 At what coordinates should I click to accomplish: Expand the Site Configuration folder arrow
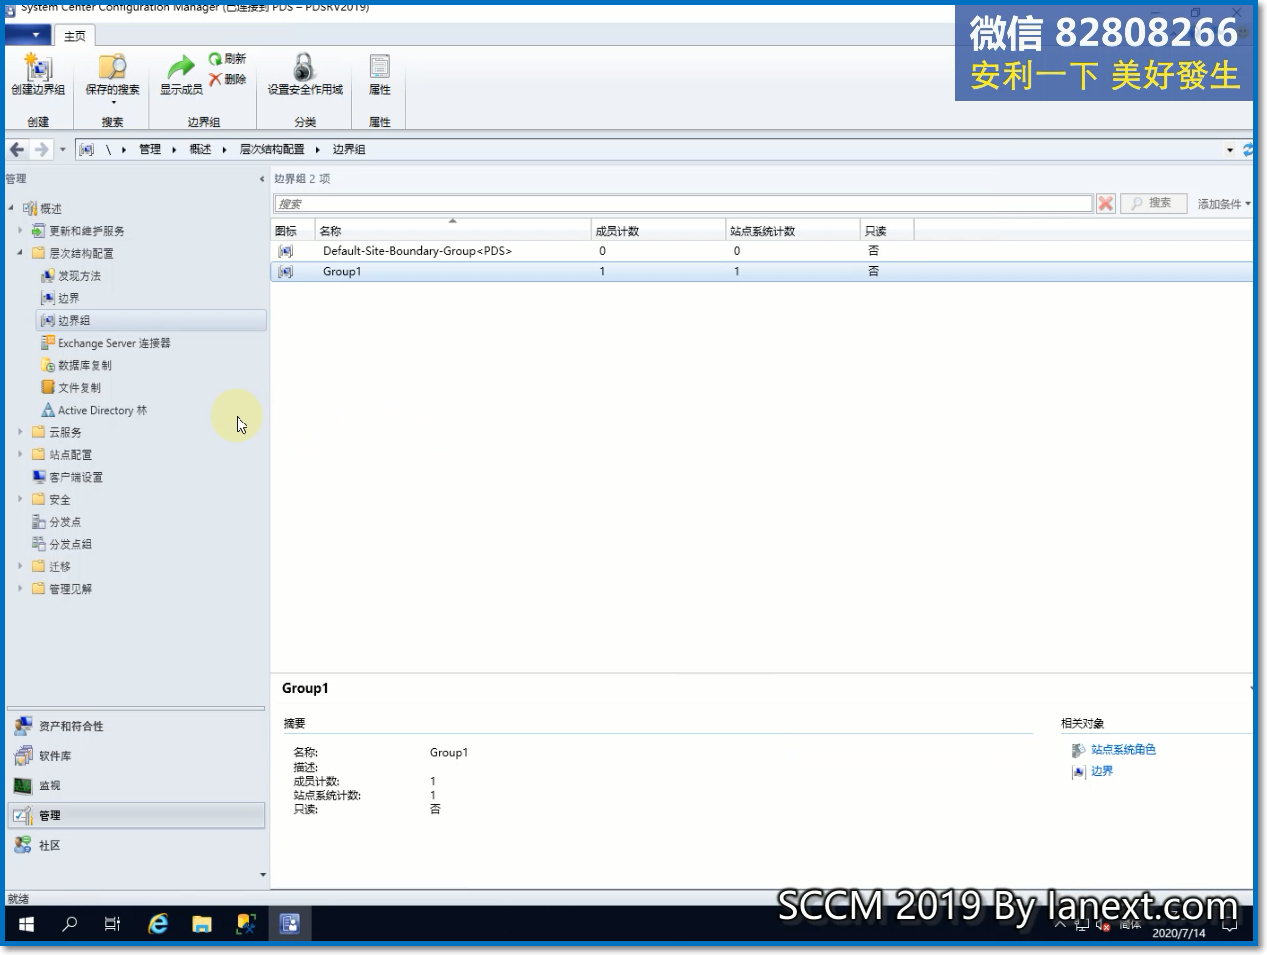(20, 454)
